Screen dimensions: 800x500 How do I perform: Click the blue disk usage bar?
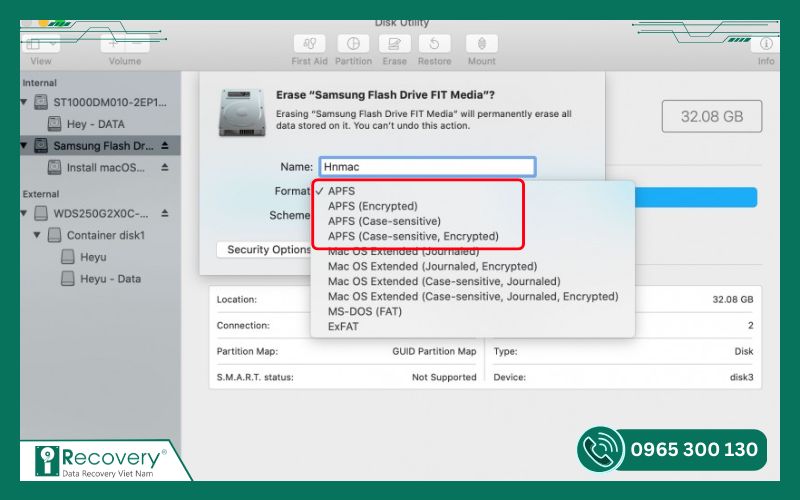point(696,197)
